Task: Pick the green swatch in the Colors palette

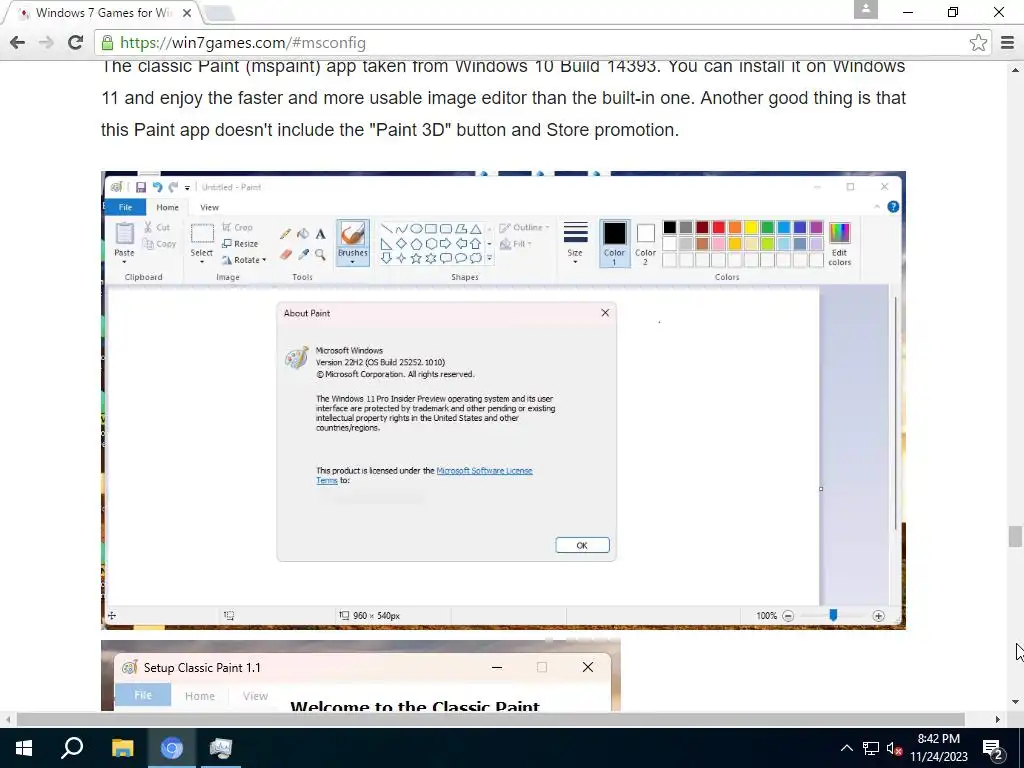Action: [x=767, y=227]
